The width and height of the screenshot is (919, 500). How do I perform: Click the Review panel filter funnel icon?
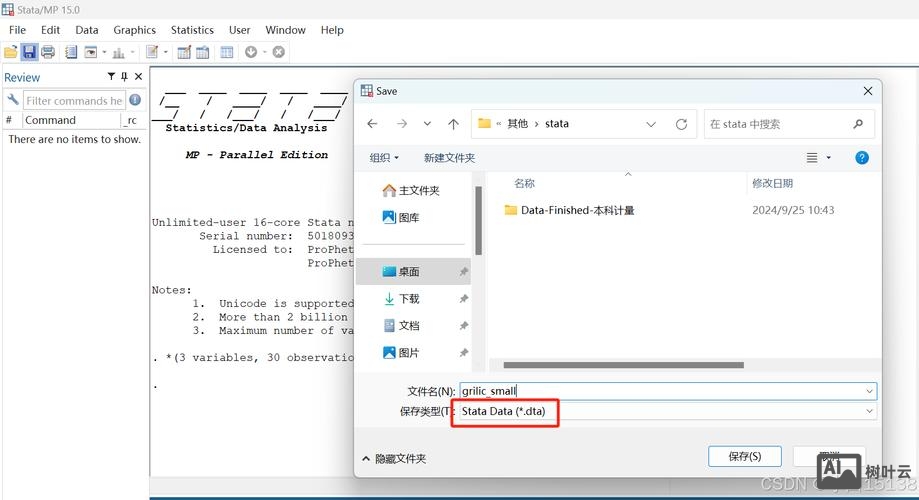tap(111, 76)
